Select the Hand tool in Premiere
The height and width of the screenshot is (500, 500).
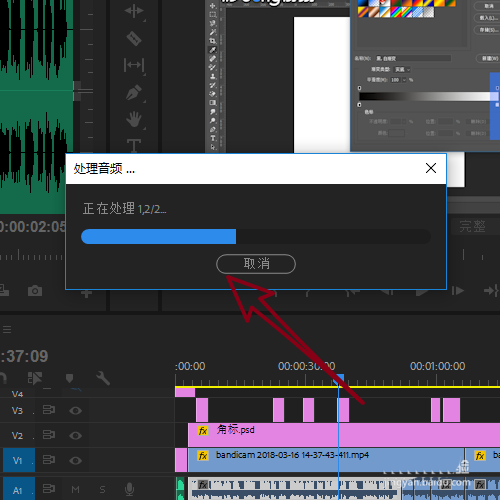134,119
